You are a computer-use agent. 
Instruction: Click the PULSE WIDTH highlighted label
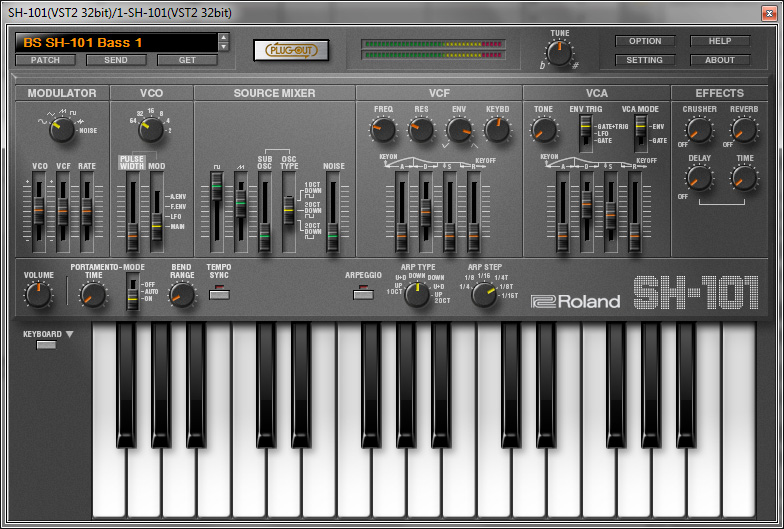[132, 162]
